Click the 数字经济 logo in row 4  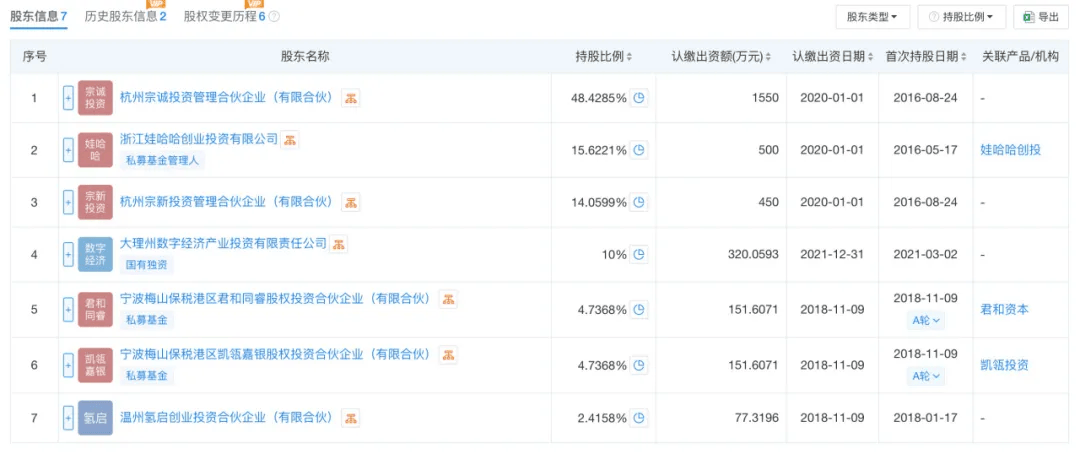click(x=95, y=254)
